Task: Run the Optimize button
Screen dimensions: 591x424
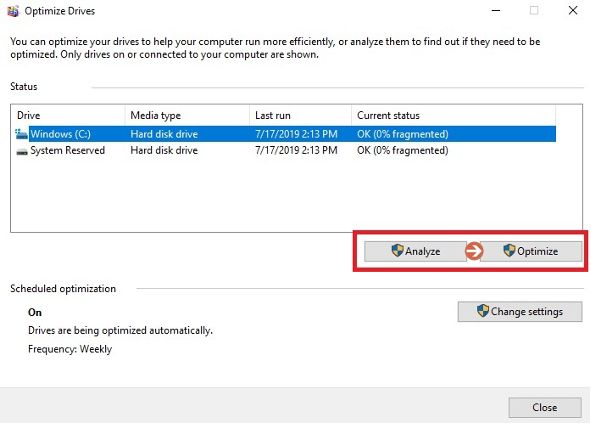Action: pos(531,251)
